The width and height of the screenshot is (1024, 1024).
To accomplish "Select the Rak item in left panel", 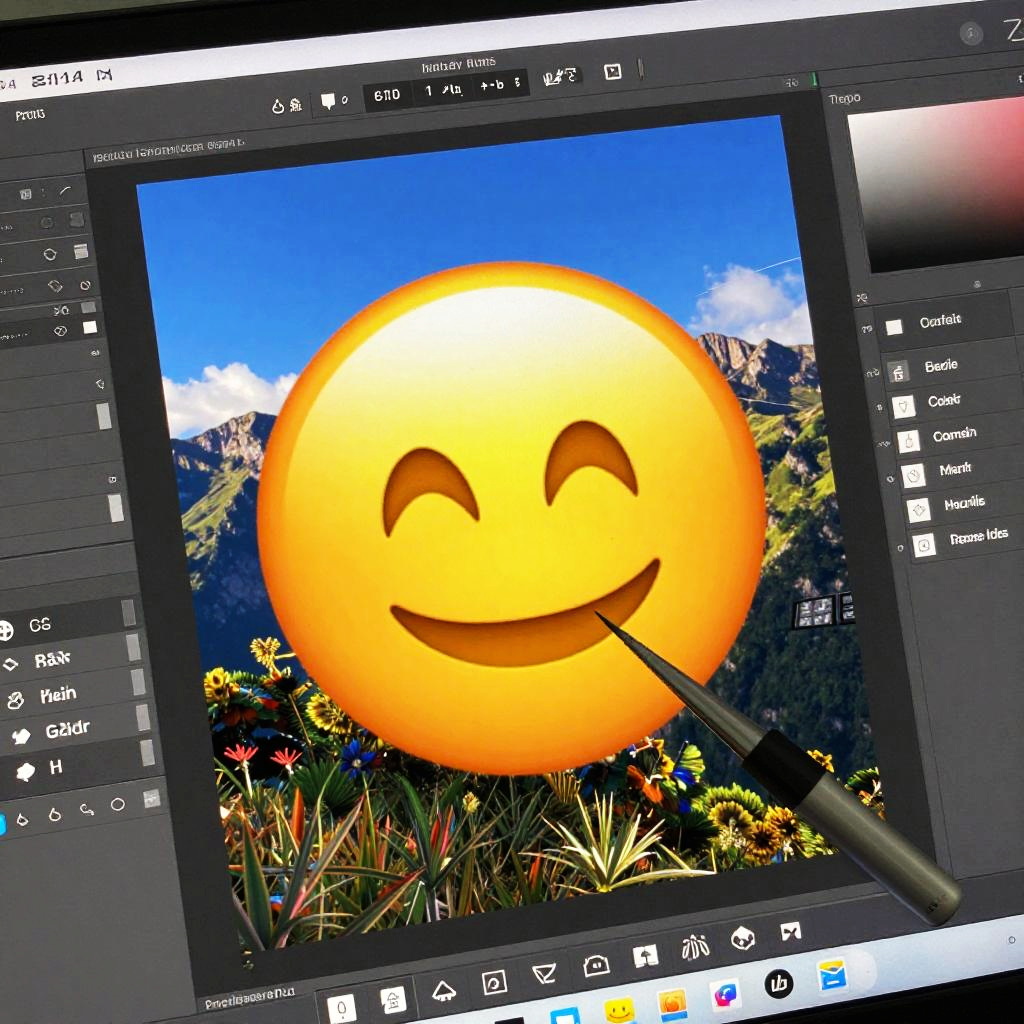I will point(52,659).
